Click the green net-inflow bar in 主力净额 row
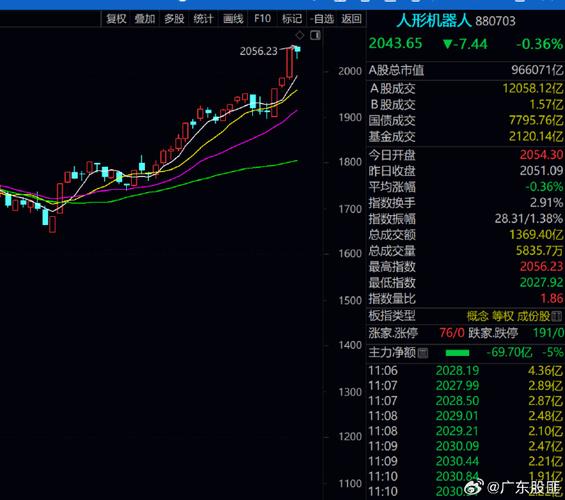Screen dimensions: 565x500 click(x=457, y=353)
